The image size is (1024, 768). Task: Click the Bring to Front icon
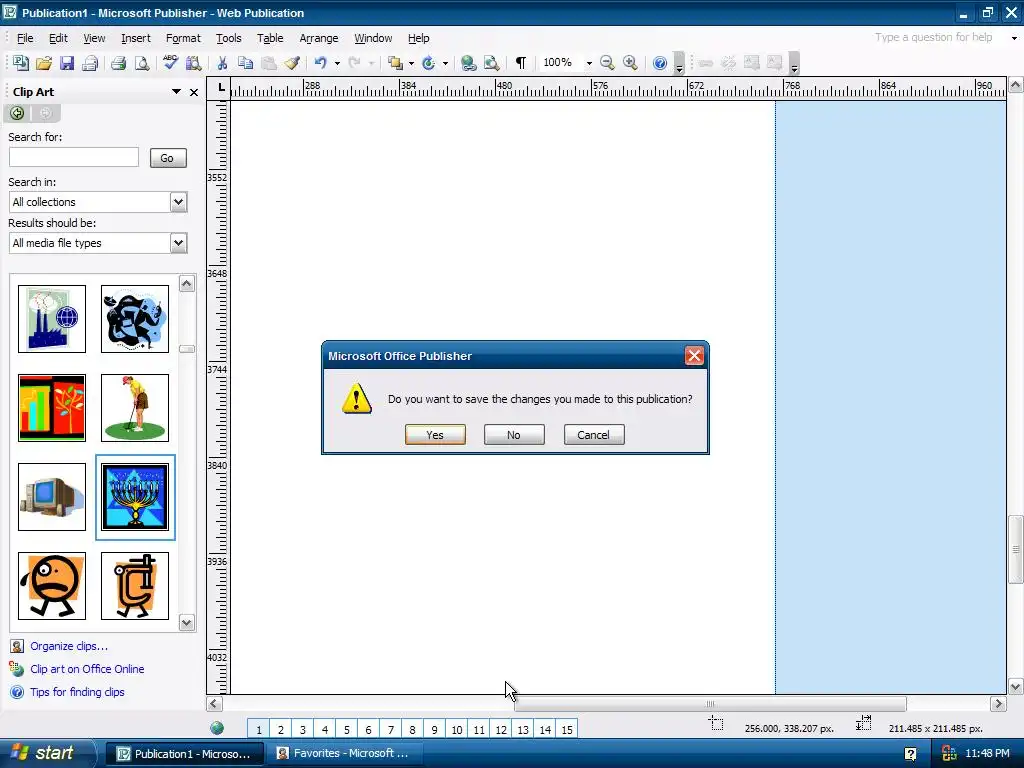pyautogui.click(x=394, y=63)
